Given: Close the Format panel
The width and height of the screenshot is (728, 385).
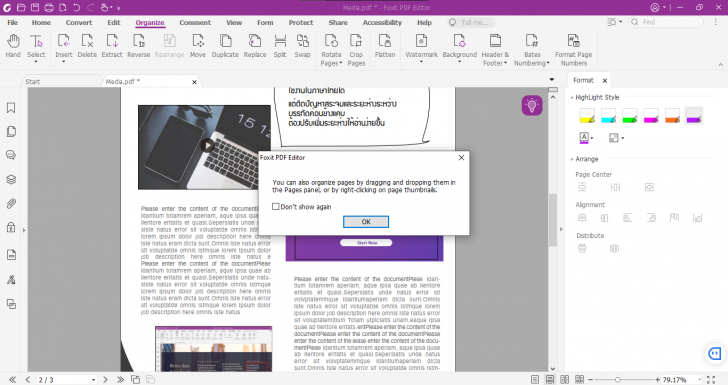Looking at the screenshot, I should pos(605,81).
